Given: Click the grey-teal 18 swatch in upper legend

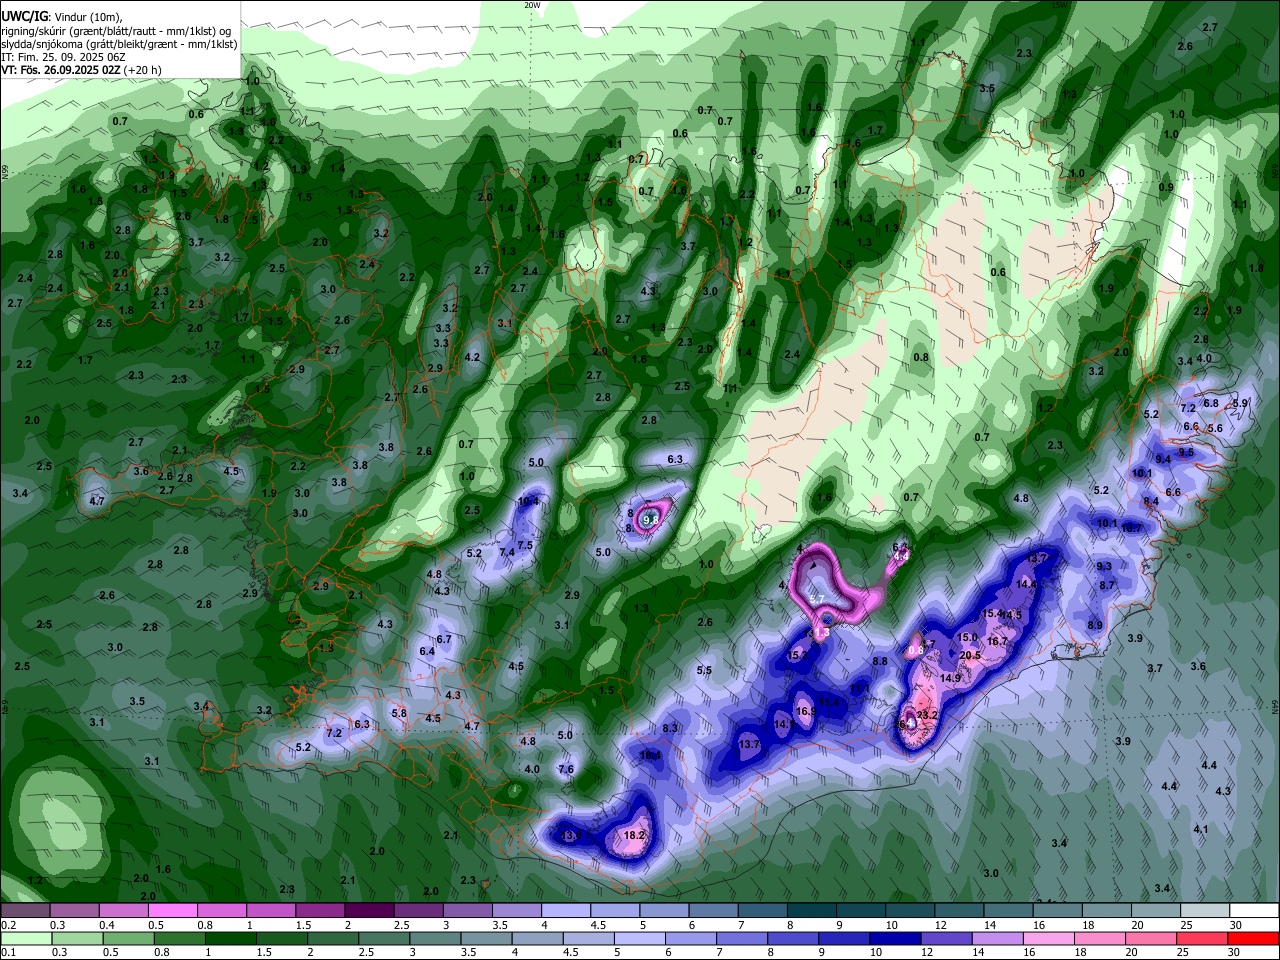Looking at the screenshot, I should (x=1107, y=911).
